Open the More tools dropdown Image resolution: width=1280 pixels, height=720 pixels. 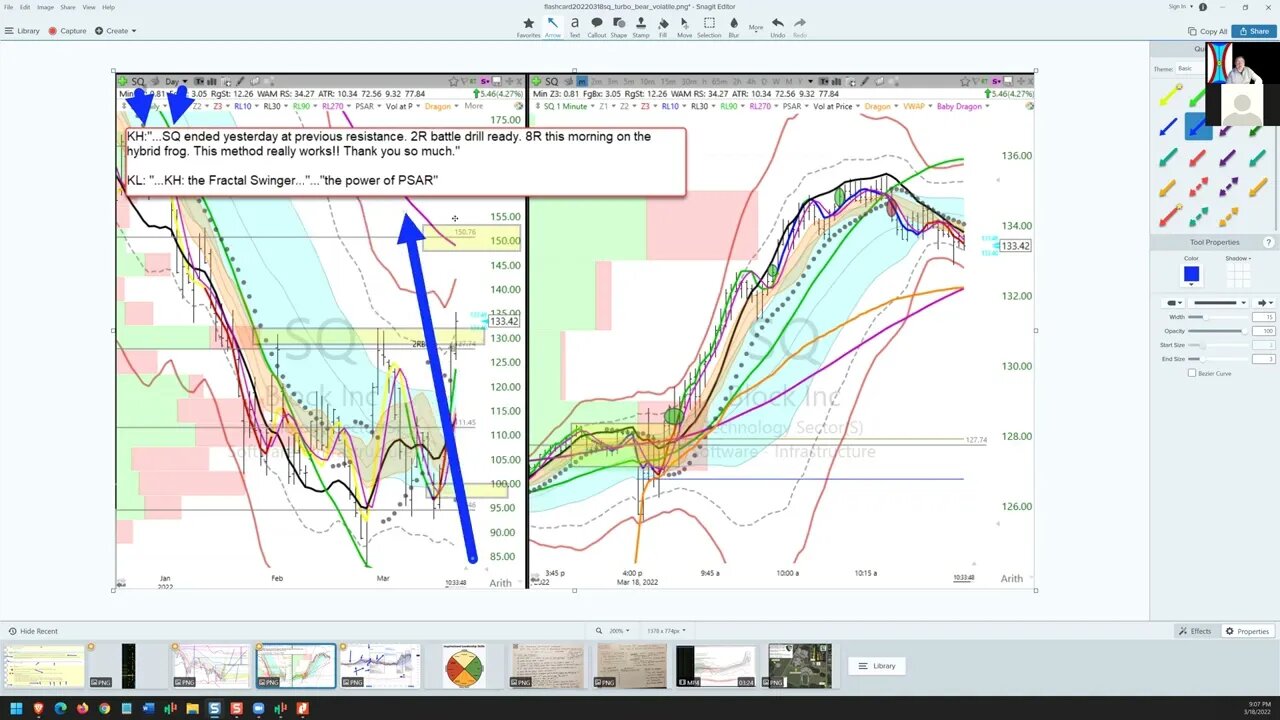[756, 27]
